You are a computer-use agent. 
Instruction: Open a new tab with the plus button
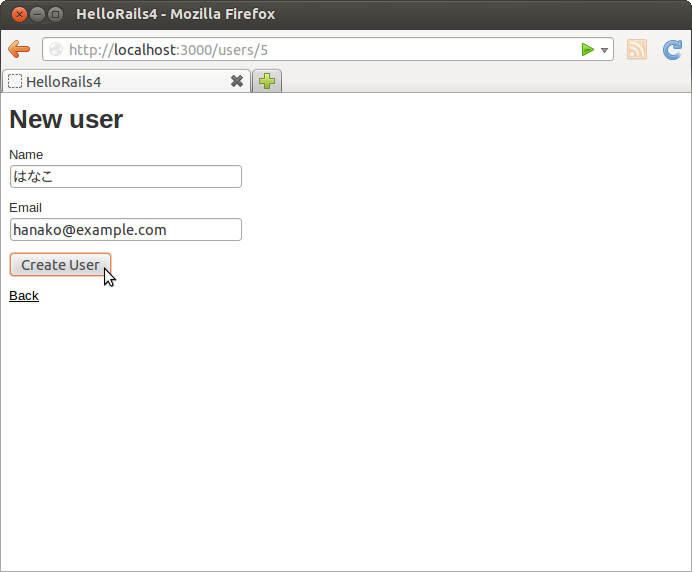coord(266,82)
